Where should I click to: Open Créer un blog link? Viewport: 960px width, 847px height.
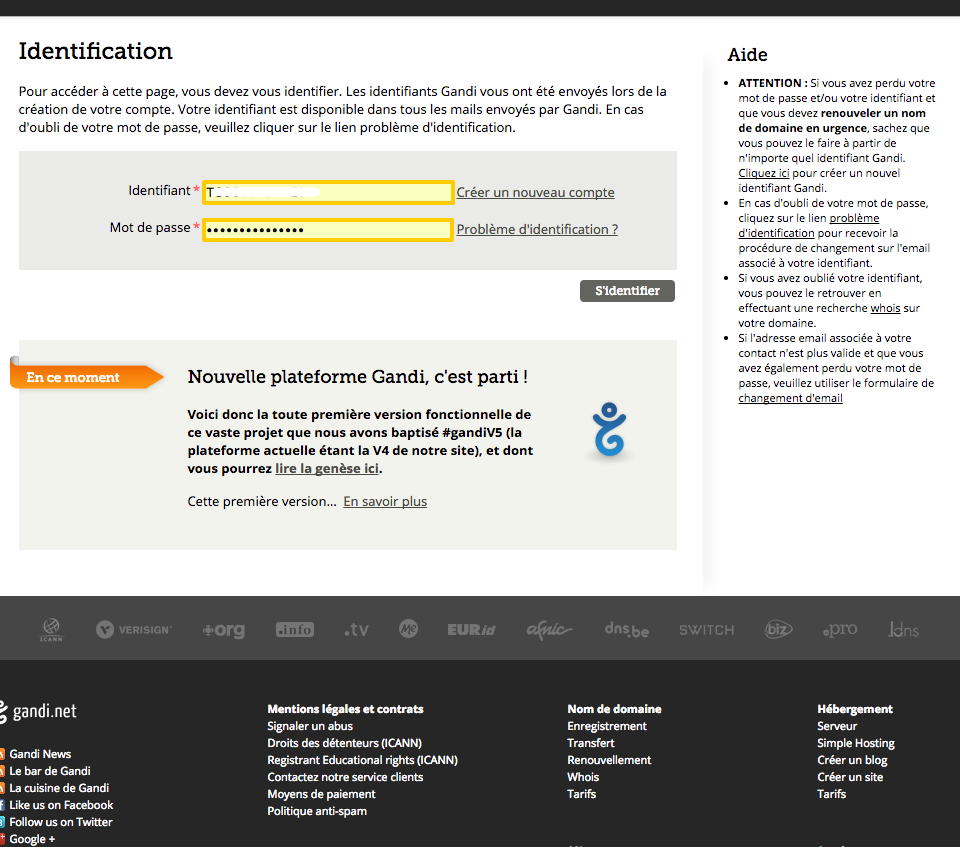pos(852,760)
